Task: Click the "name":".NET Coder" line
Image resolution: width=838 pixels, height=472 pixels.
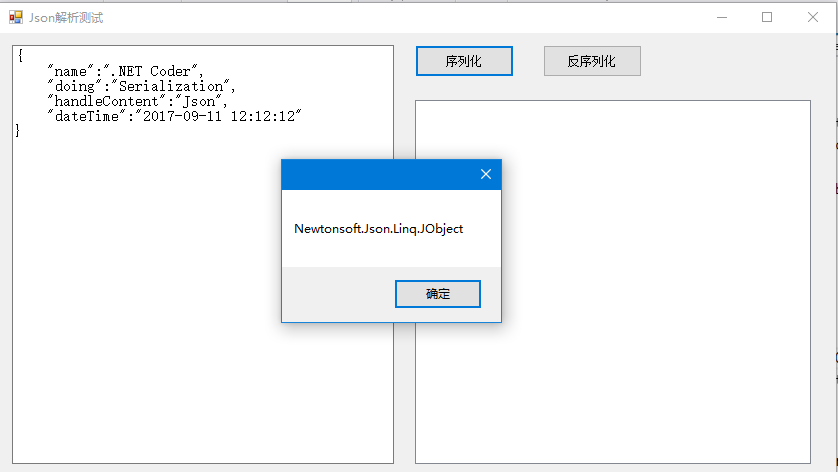Action: pyautogui.click(x=126, y=71)
